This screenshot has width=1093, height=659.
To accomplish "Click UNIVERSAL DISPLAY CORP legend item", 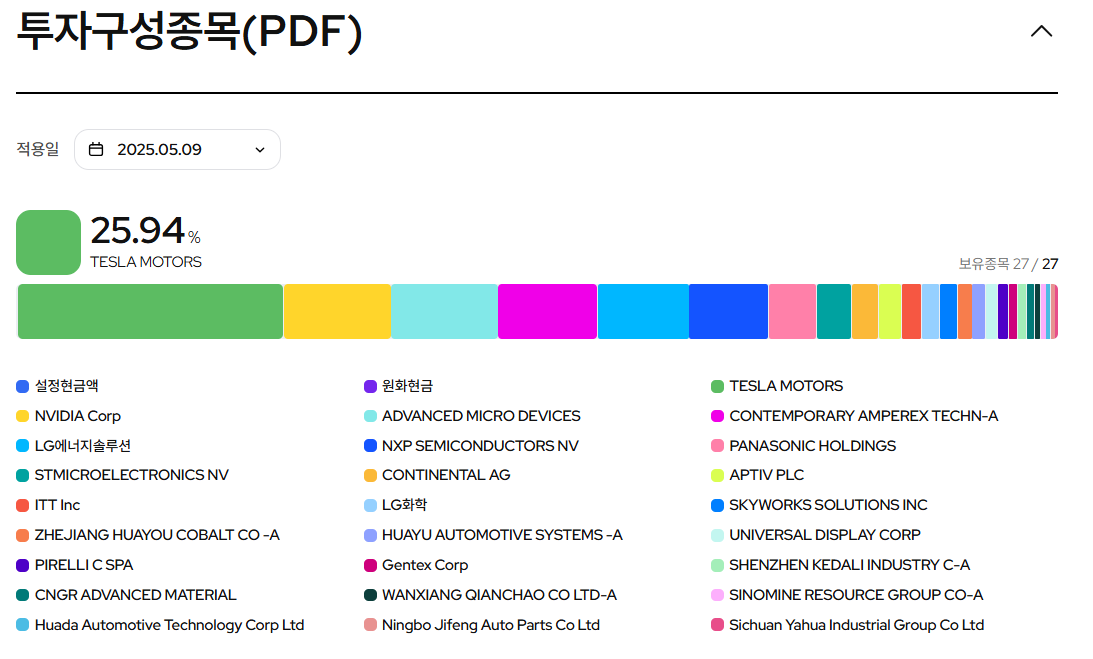I will pos(816,535).
